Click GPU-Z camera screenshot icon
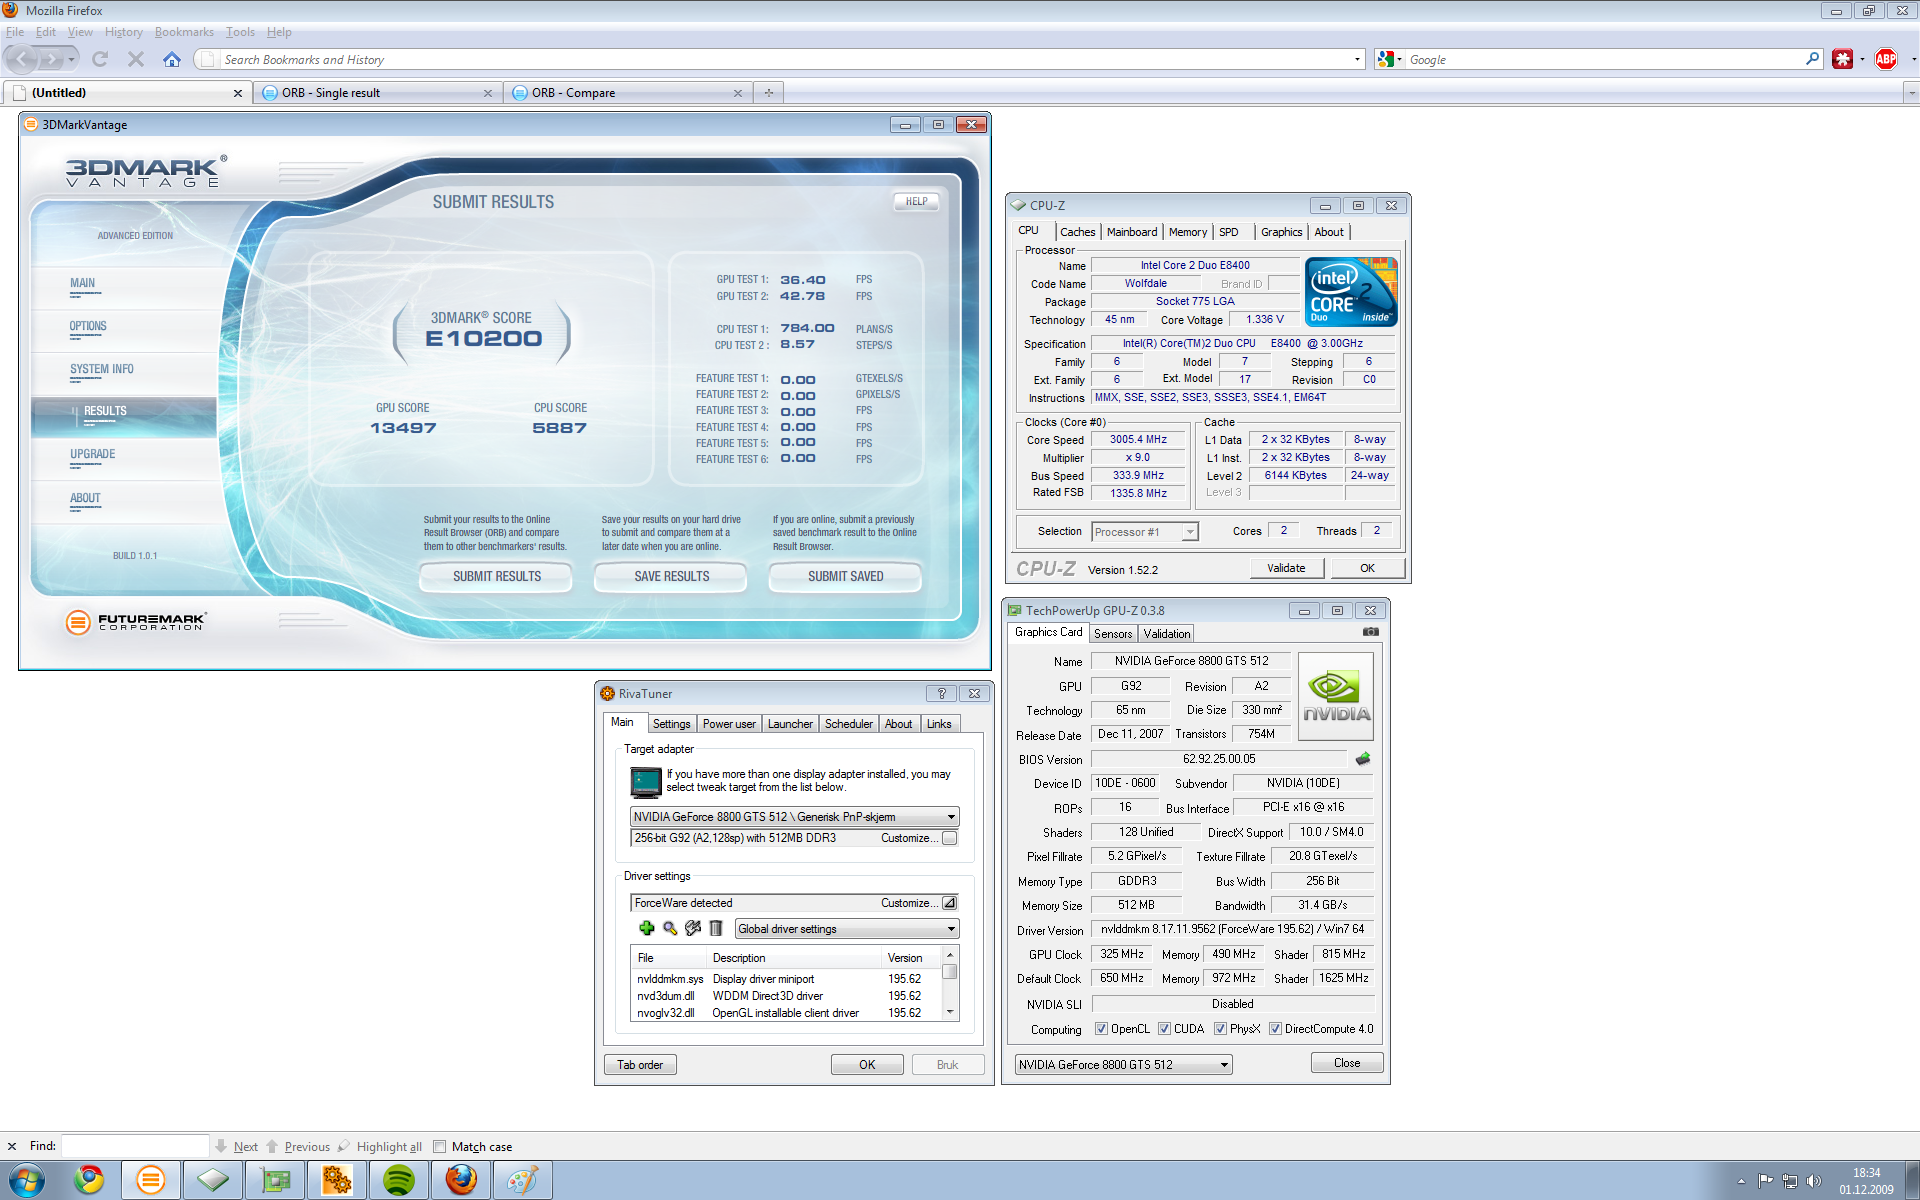1920x1200 pixels. [x=1371, y=632]
